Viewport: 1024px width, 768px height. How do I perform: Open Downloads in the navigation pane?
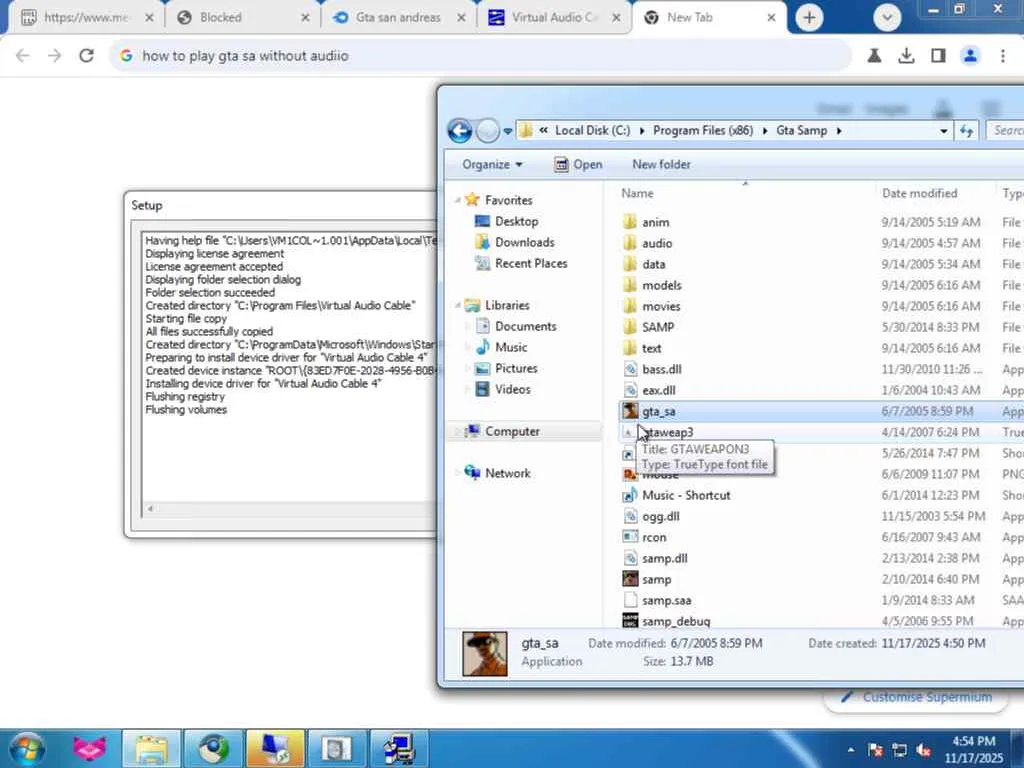click(524, 242)
